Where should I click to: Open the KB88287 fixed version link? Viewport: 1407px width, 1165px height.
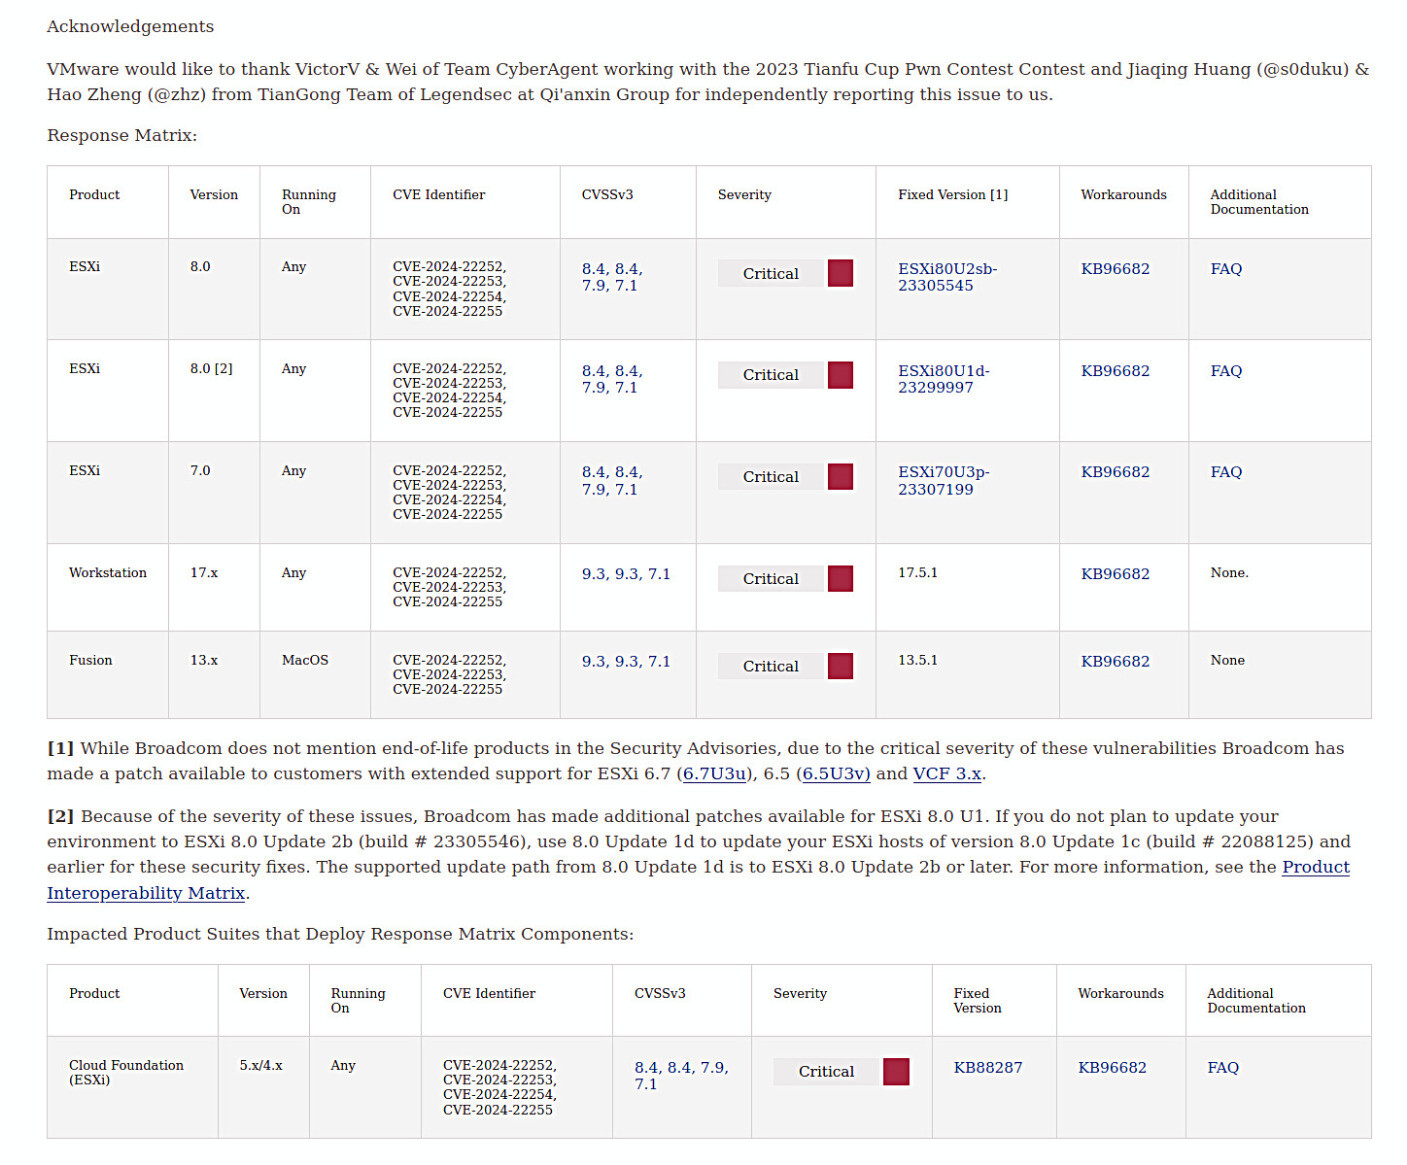[988, 1068]
